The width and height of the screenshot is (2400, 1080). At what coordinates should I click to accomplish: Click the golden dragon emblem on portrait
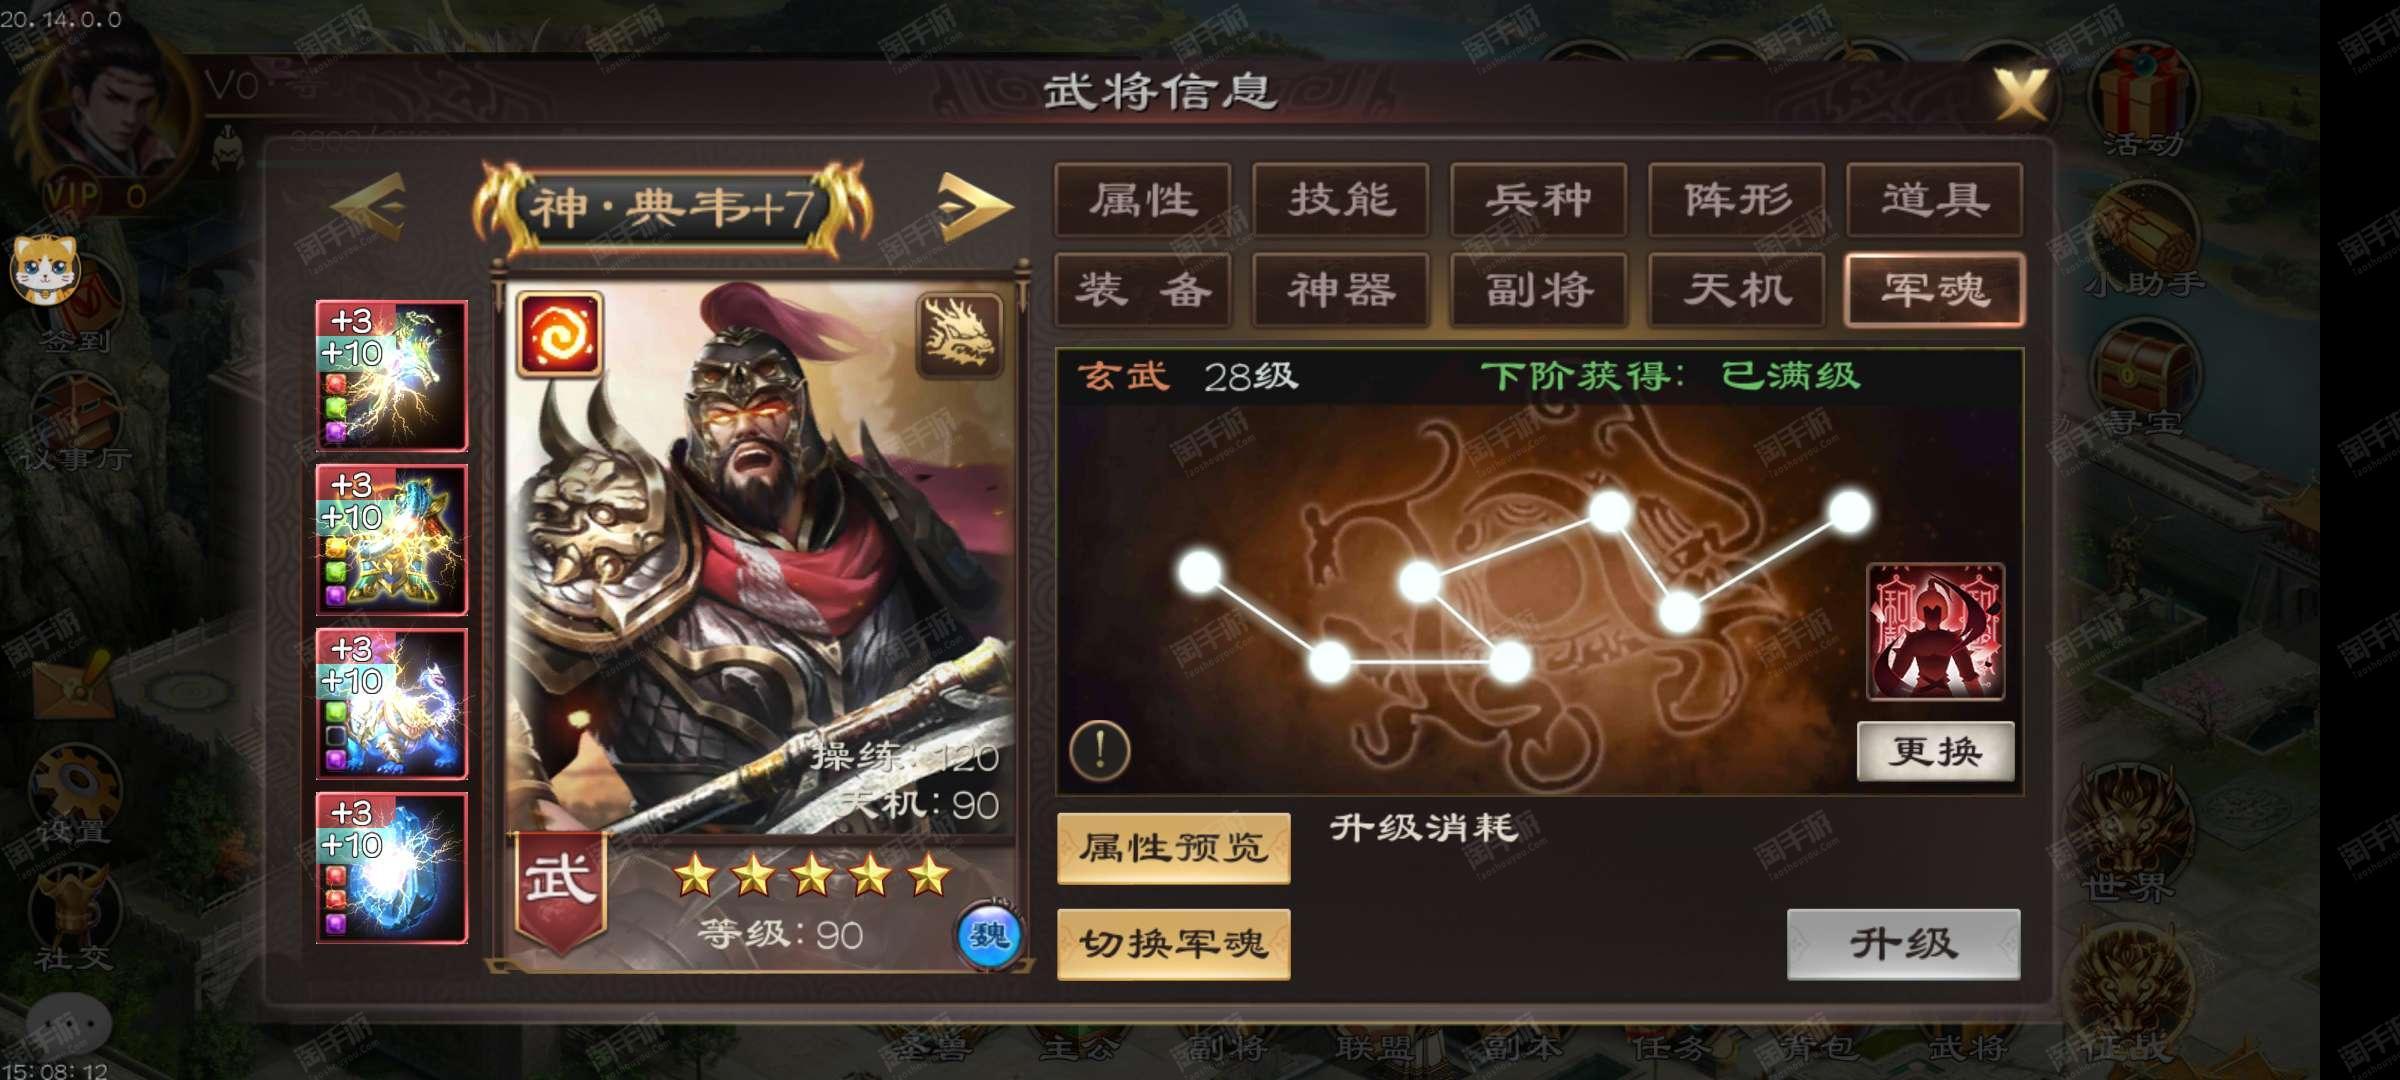click(959, 334)
